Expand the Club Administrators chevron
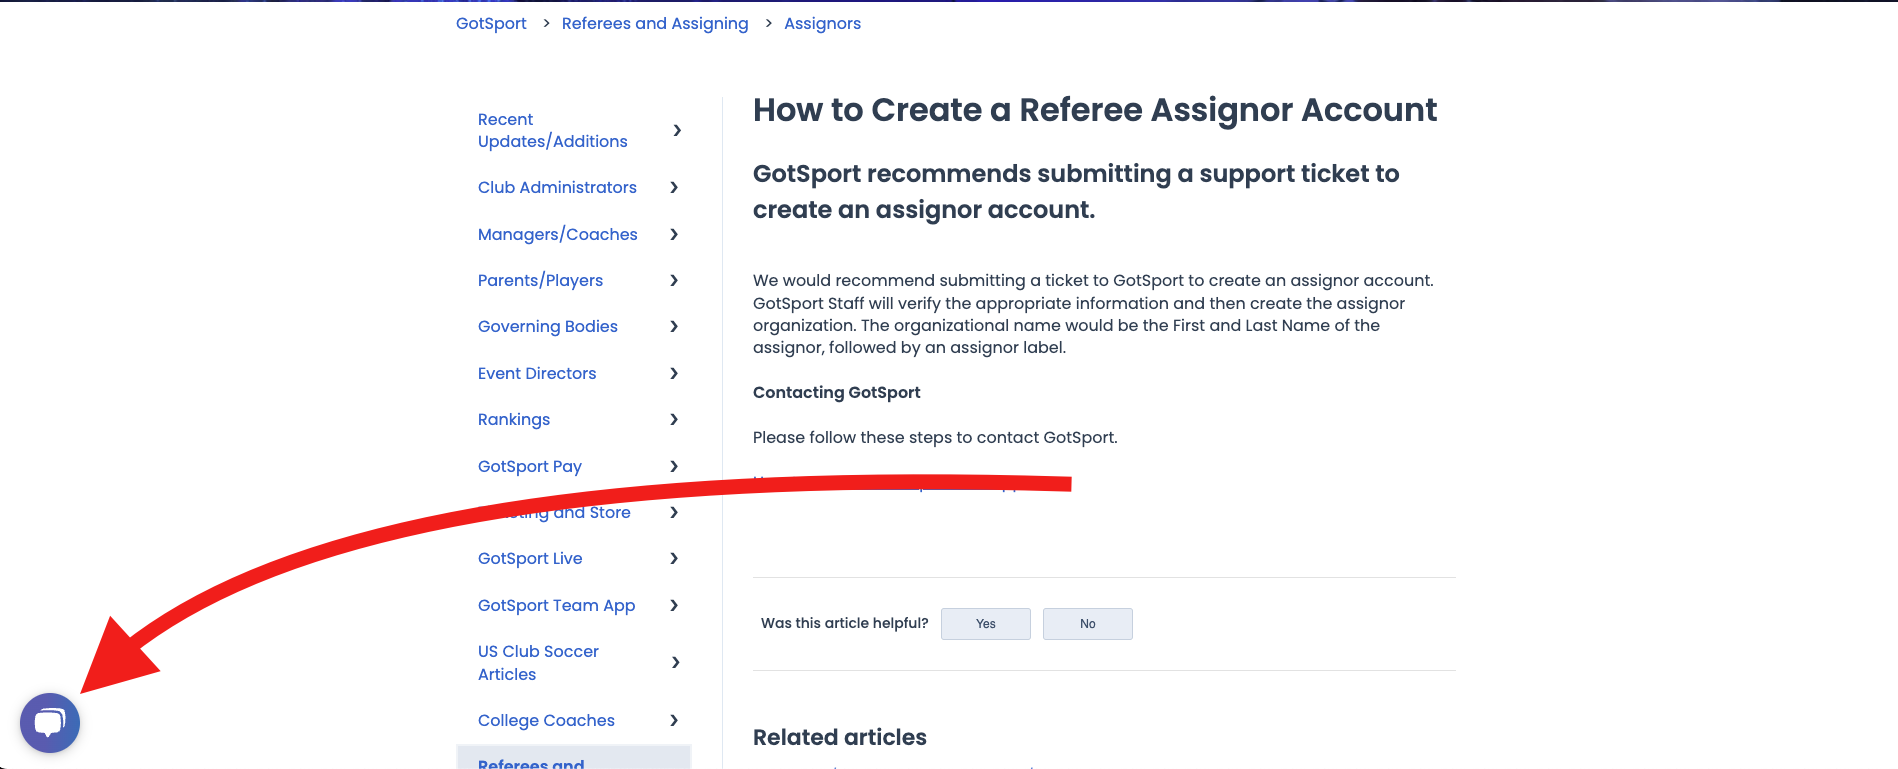Viewport: 1898px width, 769px height. (x=674, y=187)
